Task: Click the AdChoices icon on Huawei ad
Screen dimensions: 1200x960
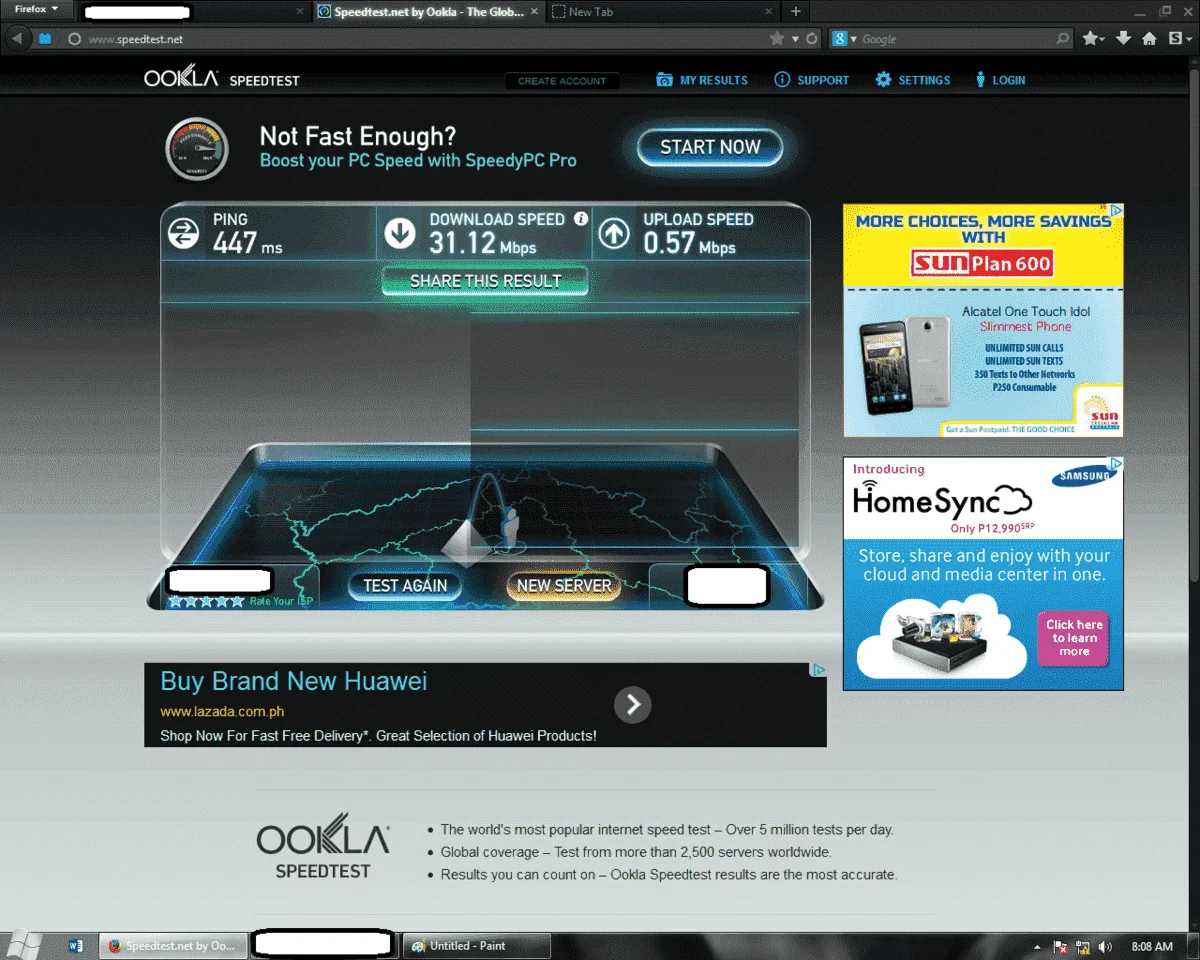Action: pyautogui.click(x=818, y=670)
